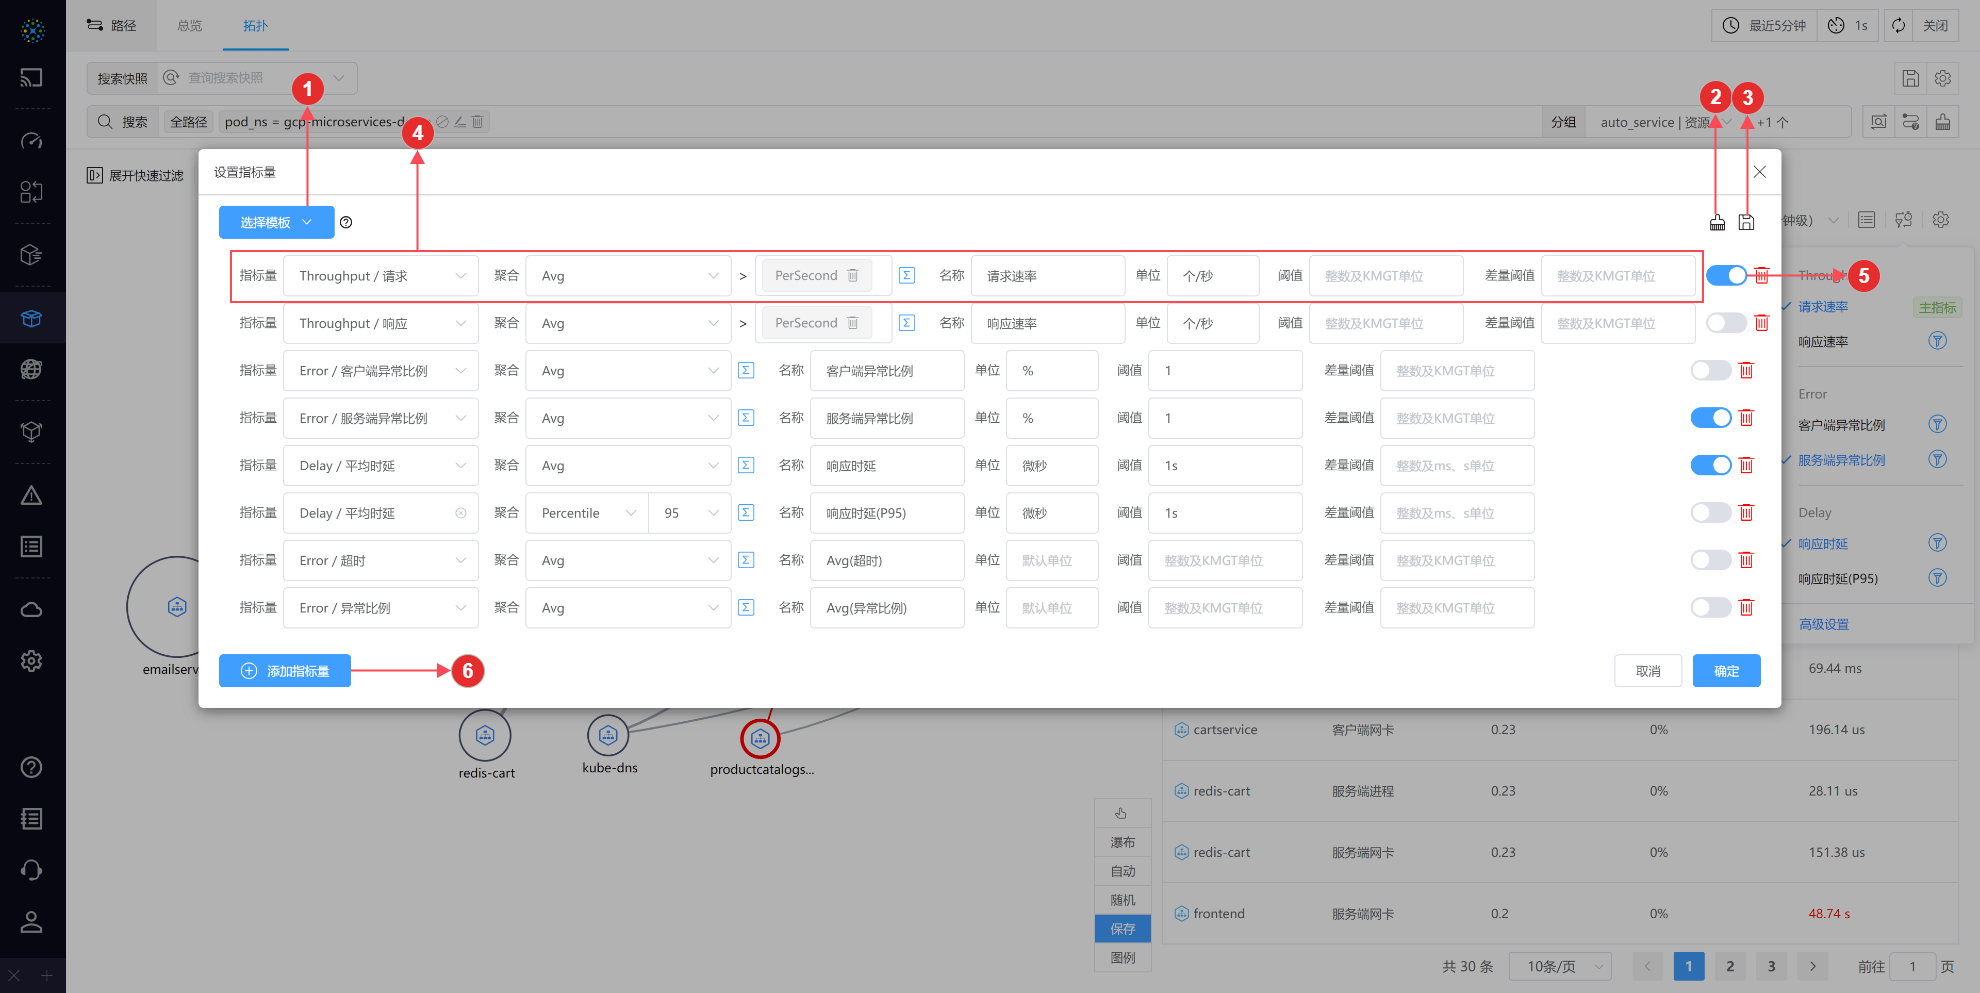This screenshot has height=993, width=1980.
Task: Click the alert triangle icon in sidebar
Action: click(32, 496)
